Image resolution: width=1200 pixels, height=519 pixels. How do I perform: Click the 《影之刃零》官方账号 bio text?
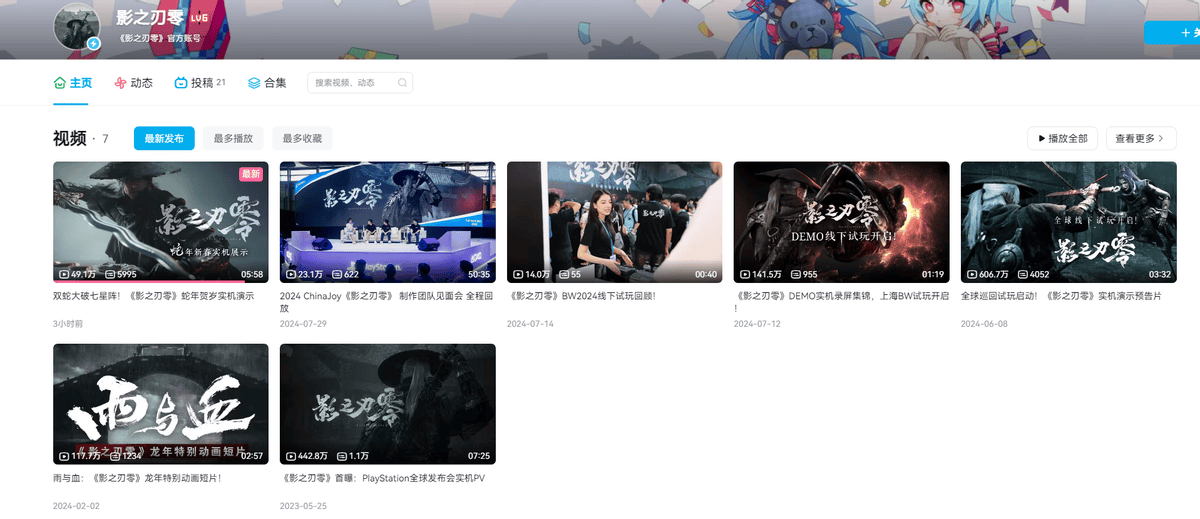coord(159,38)
